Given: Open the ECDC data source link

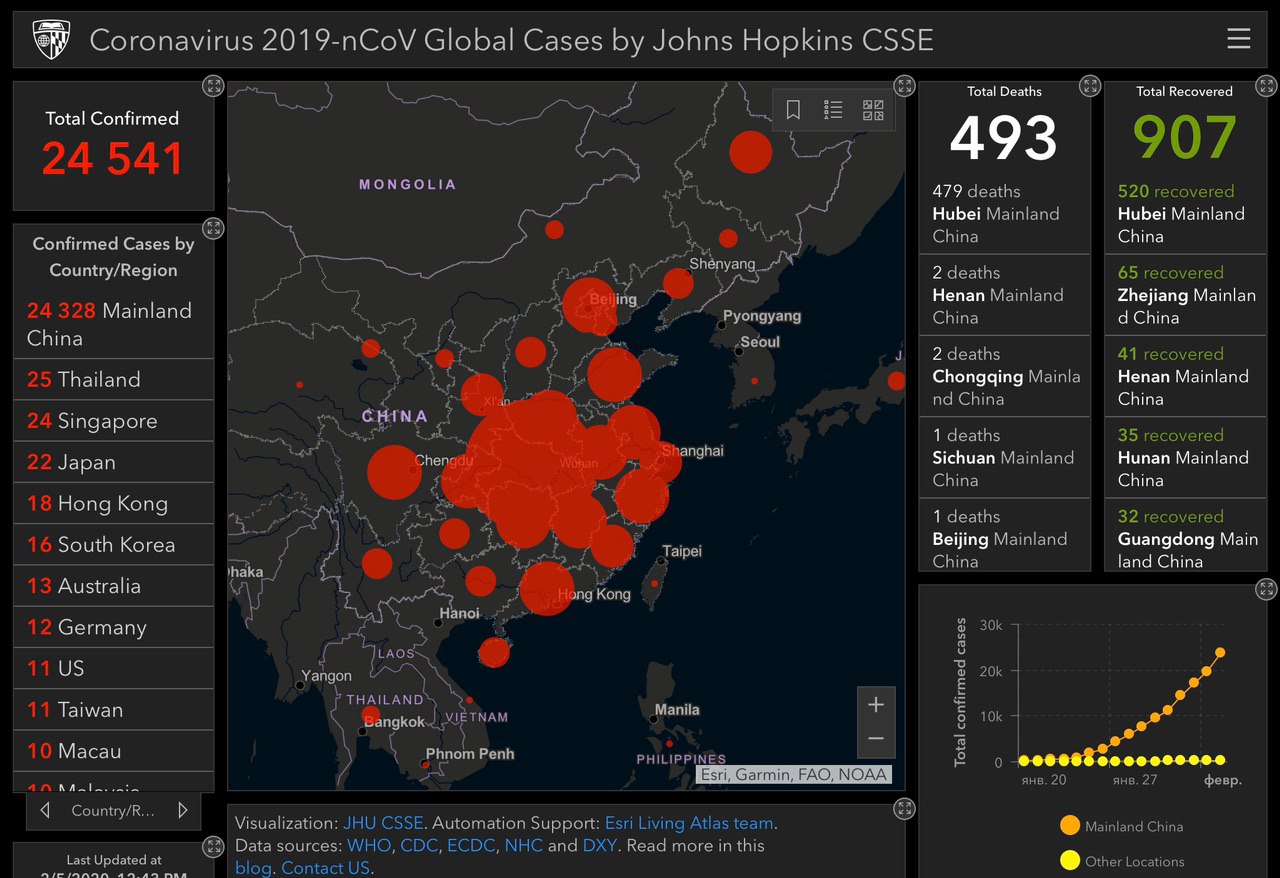Looking at the screenshot, I should coord(470,846).
